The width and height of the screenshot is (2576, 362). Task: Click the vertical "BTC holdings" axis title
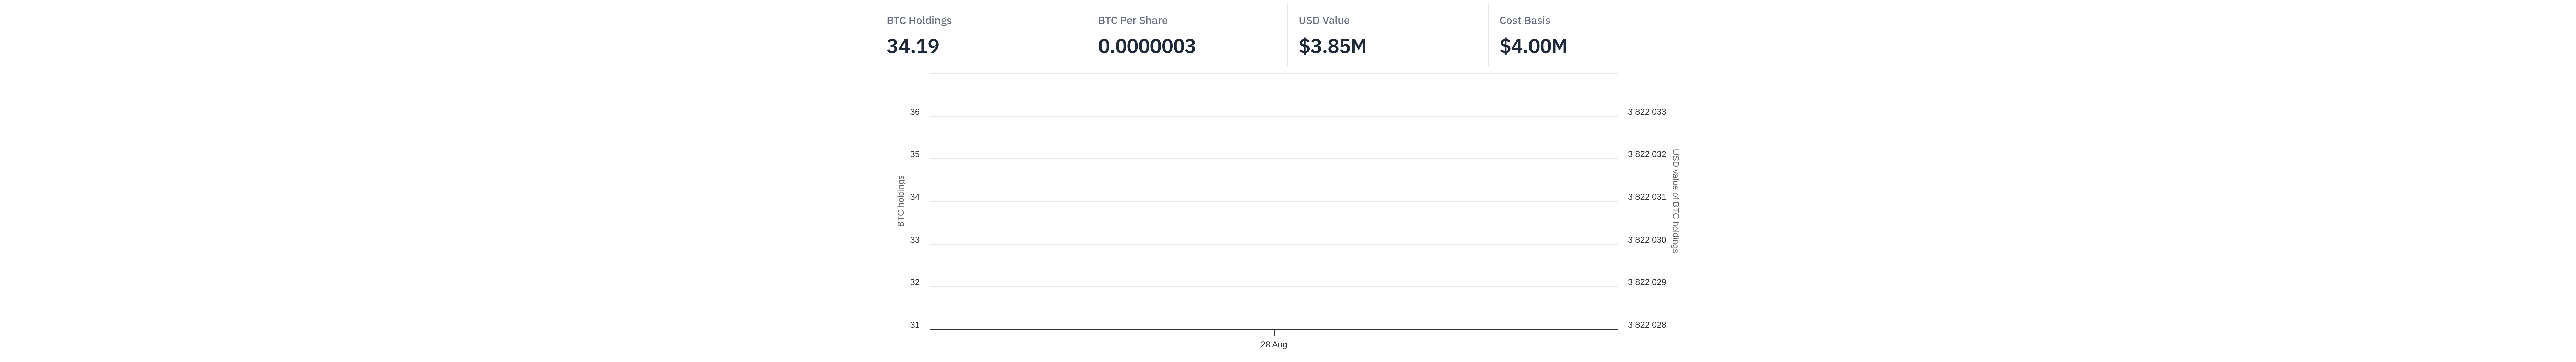point(900,201)
